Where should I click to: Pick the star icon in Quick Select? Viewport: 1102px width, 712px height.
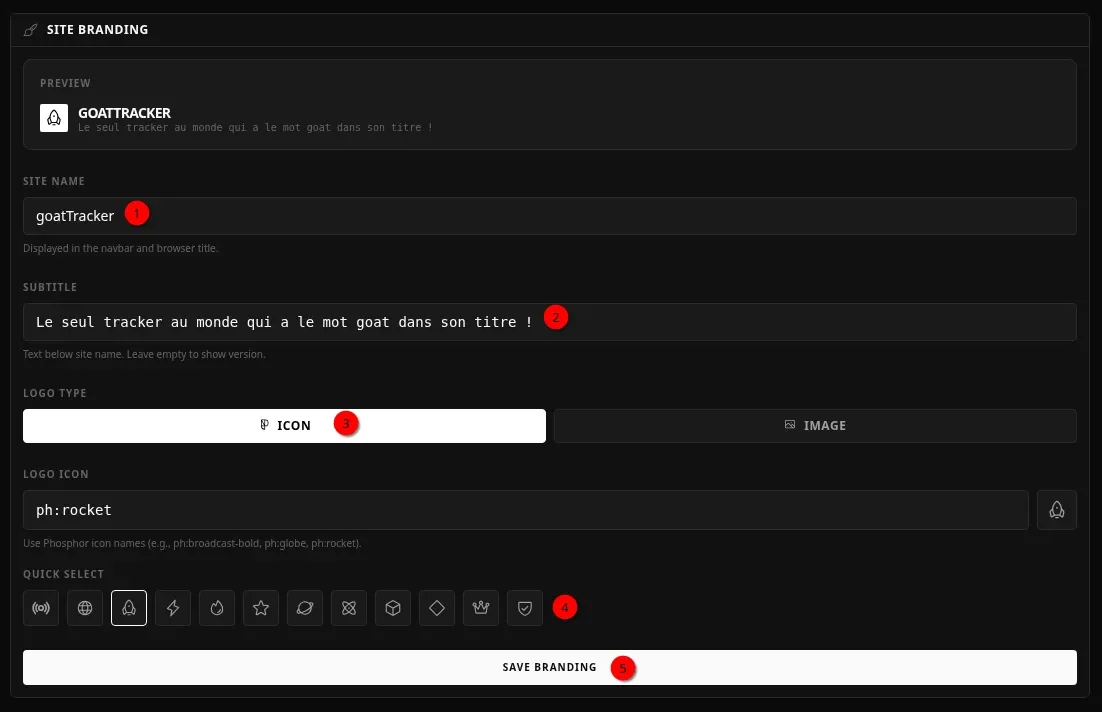pos(261,608)
